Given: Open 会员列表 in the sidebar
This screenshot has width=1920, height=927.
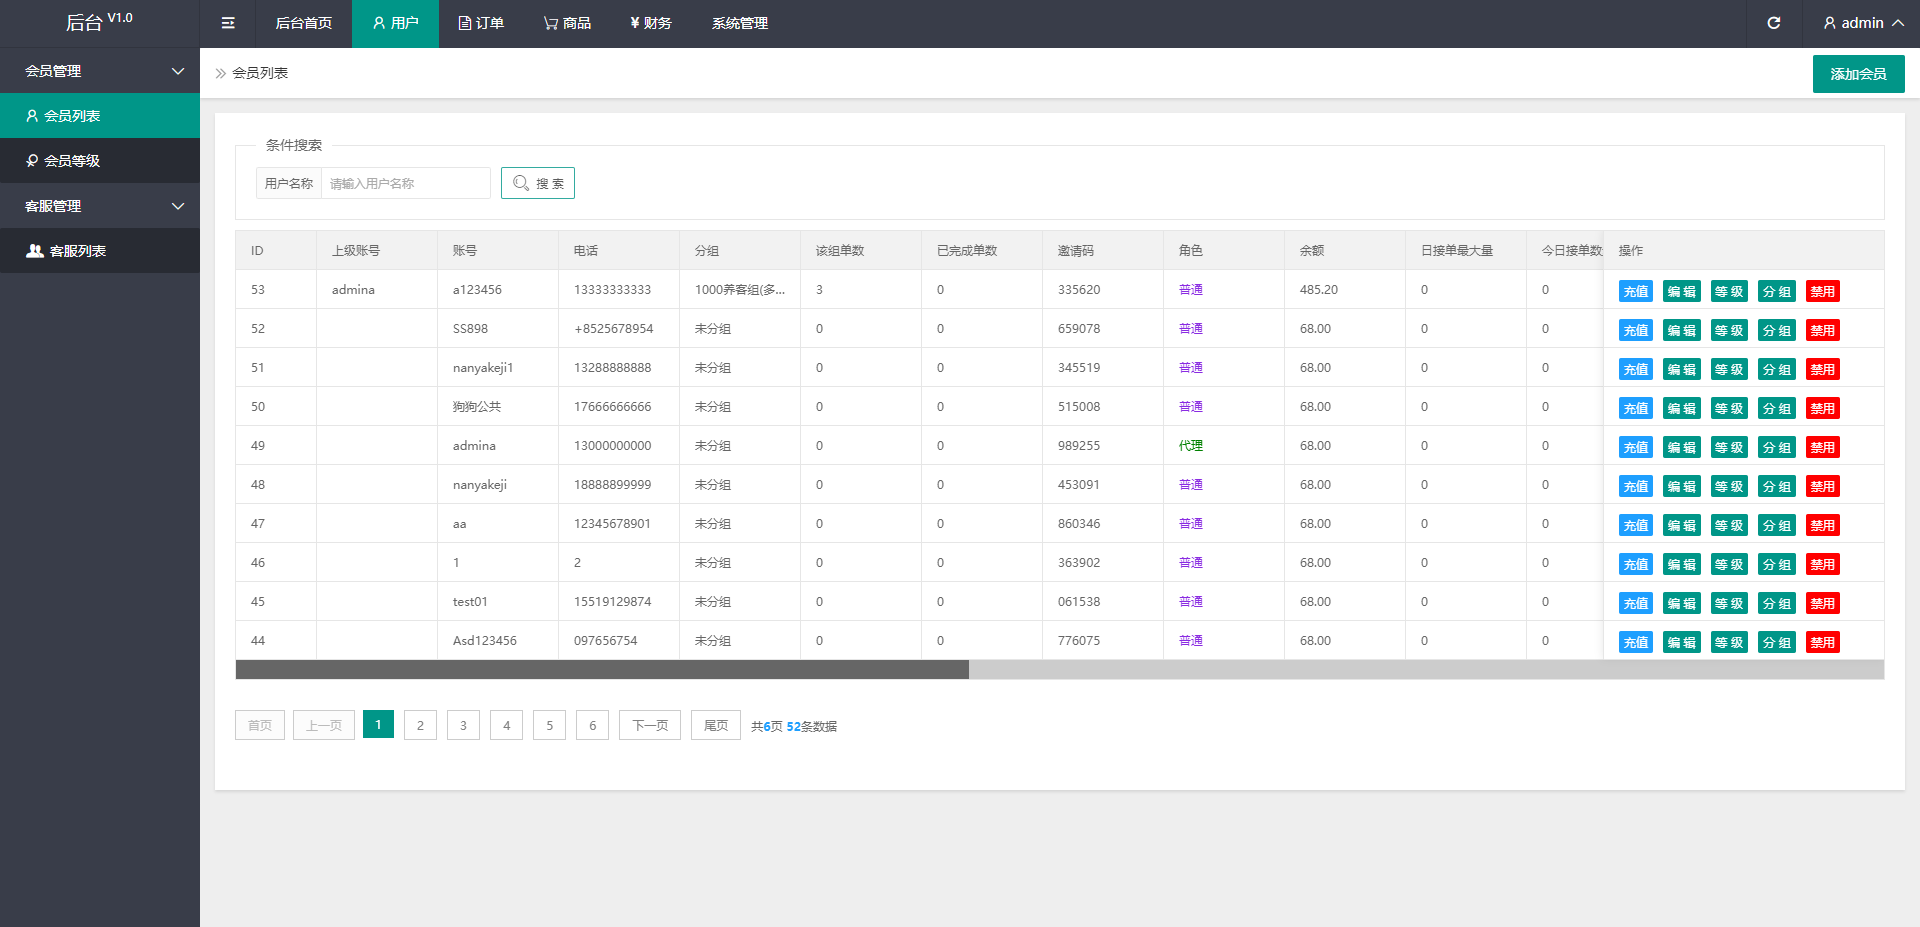Looking at the screenshot, I should tap(72, 116).
